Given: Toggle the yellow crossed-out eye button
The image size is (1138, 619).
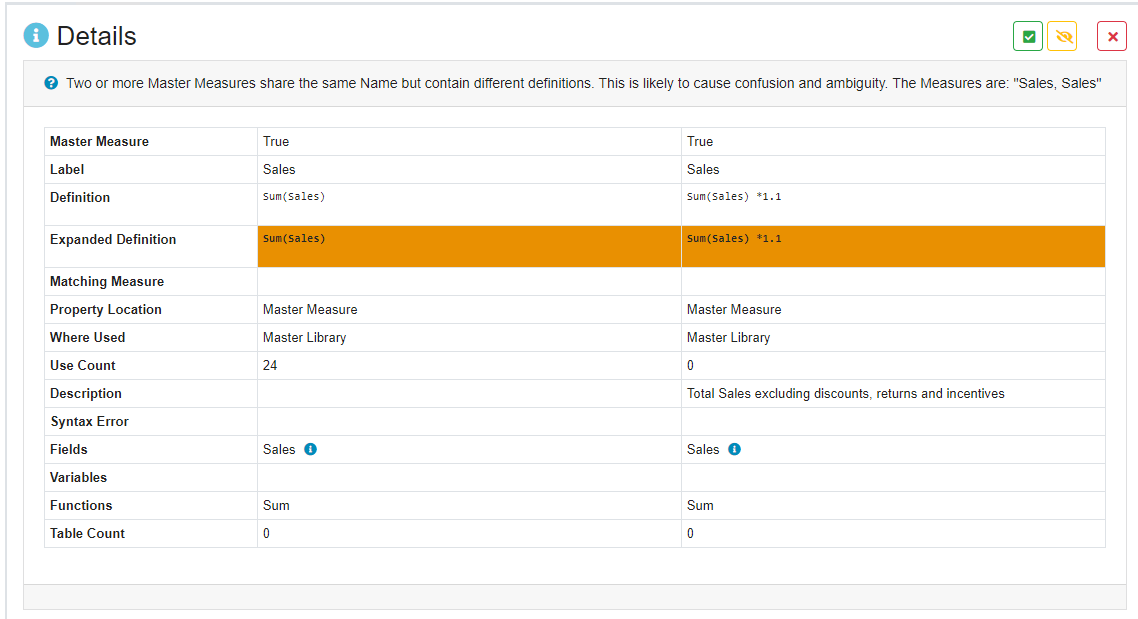Looking at the screenshot, I should [x=1062, y=37].
